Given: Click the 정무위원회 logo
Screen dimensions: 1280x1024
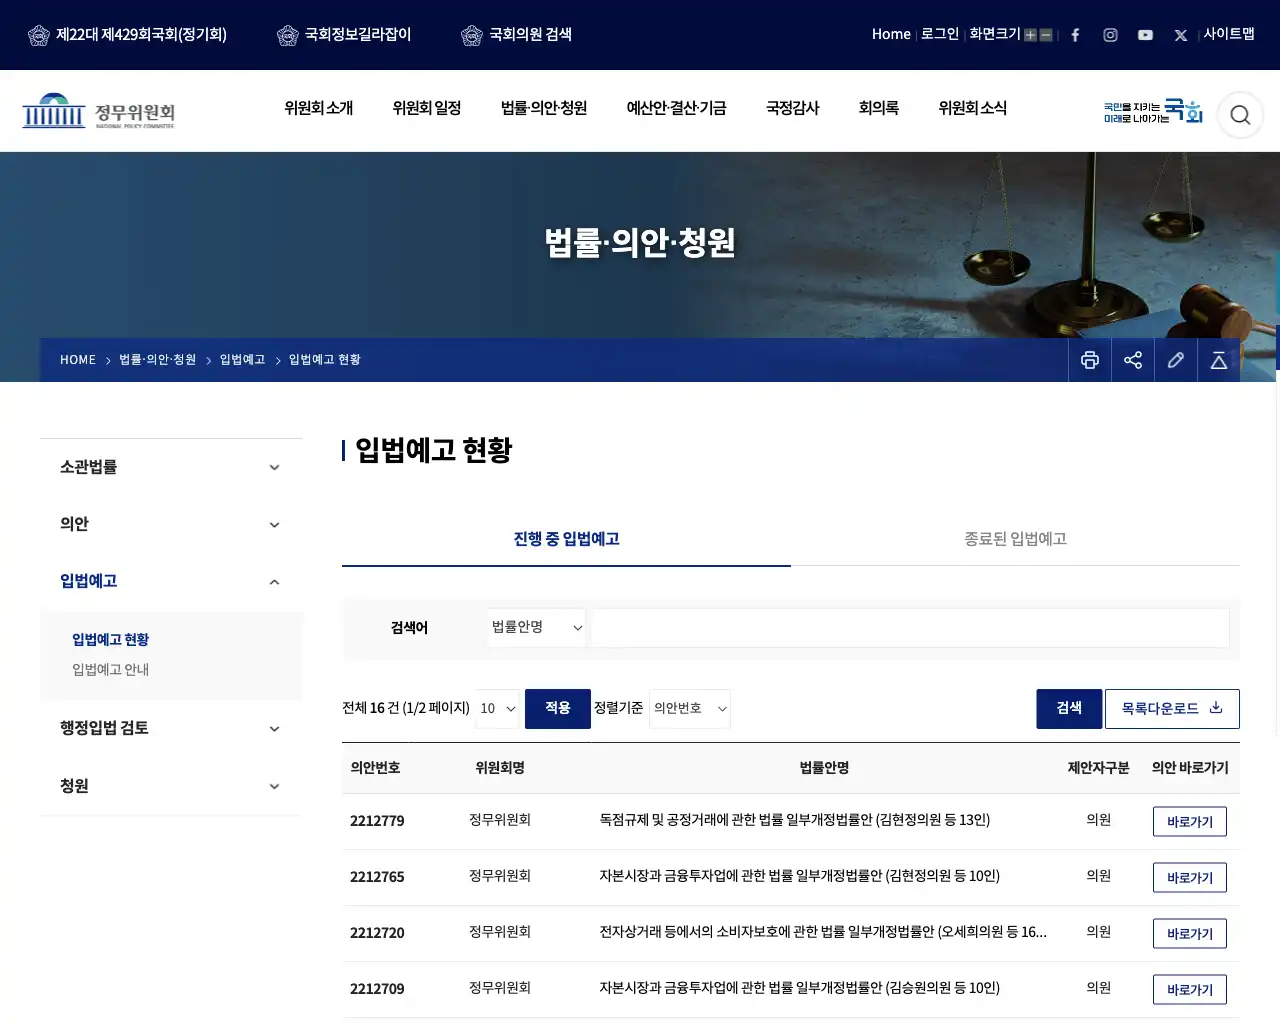Looking at the screenshot, I should [x=98, y=111].
